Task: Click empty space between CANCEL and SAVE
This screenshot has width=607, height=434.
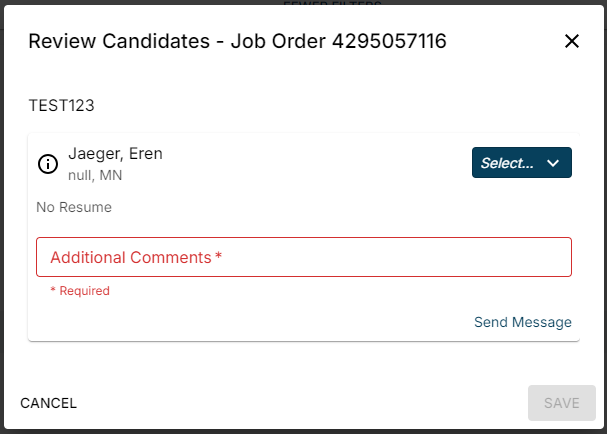Action: [x=300, y=403]
